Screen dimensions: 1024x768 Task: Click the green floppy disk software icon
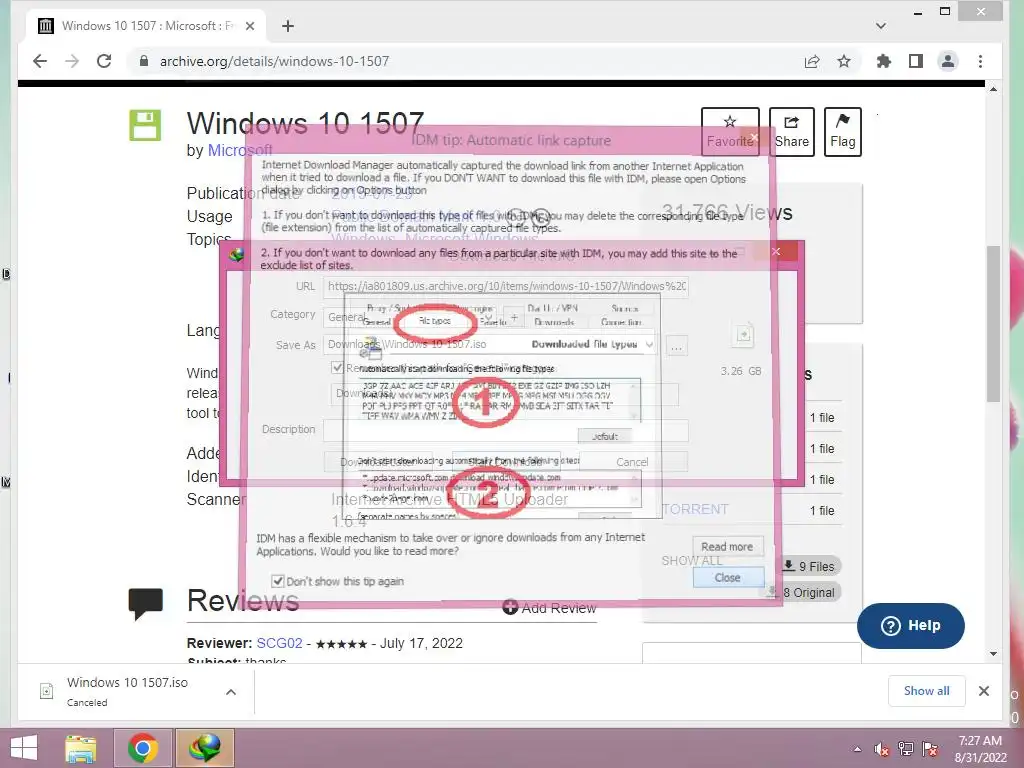tap(145, 125)
